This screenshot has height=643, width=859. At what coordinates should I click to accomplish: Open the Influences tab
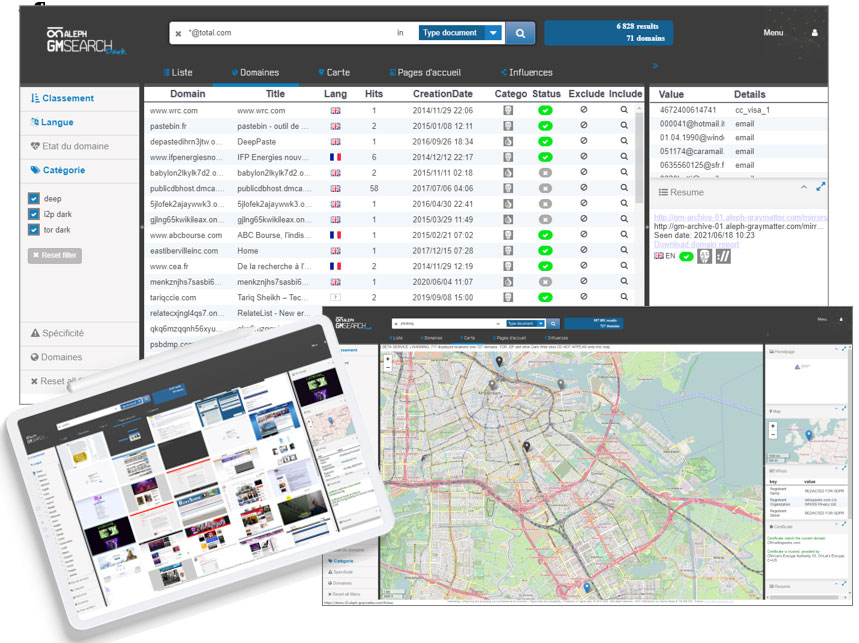click(526, 72)
